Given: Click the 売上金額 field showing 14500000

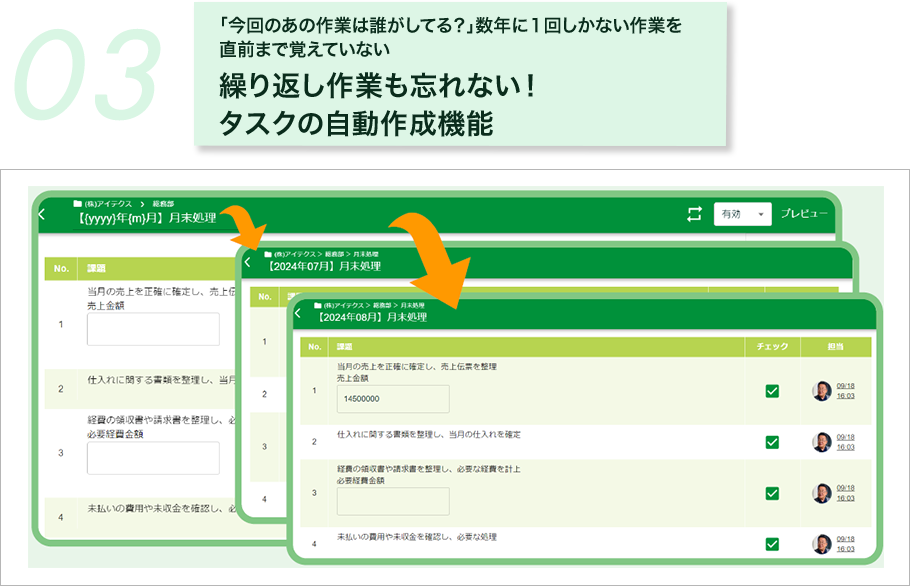Looking at the screenshot, I should click(x=392, y=397).
